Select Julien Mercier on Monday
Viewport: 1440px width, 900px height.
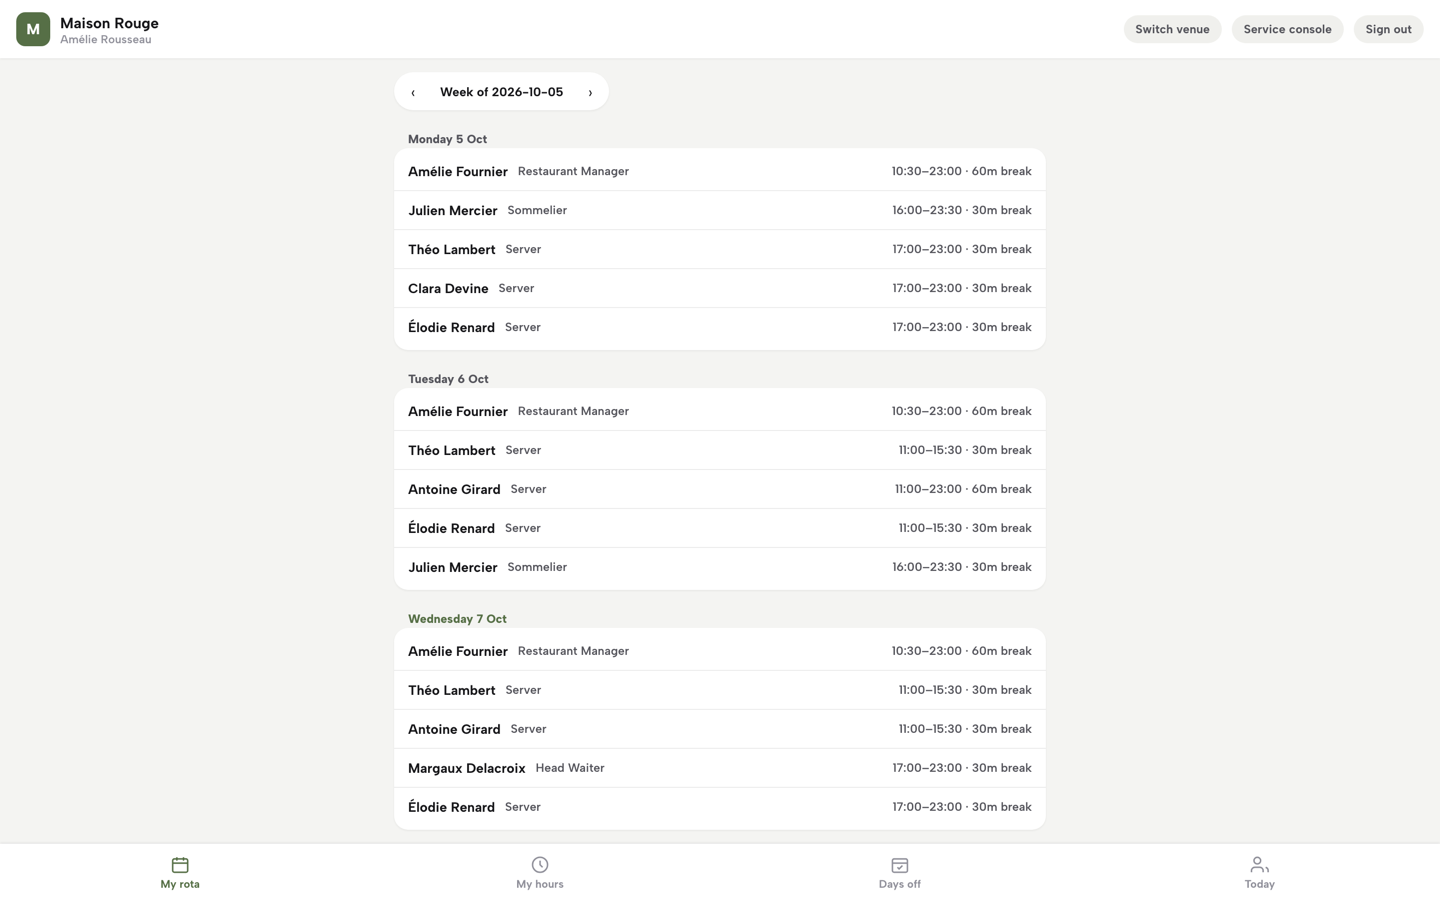click(720, 210)
